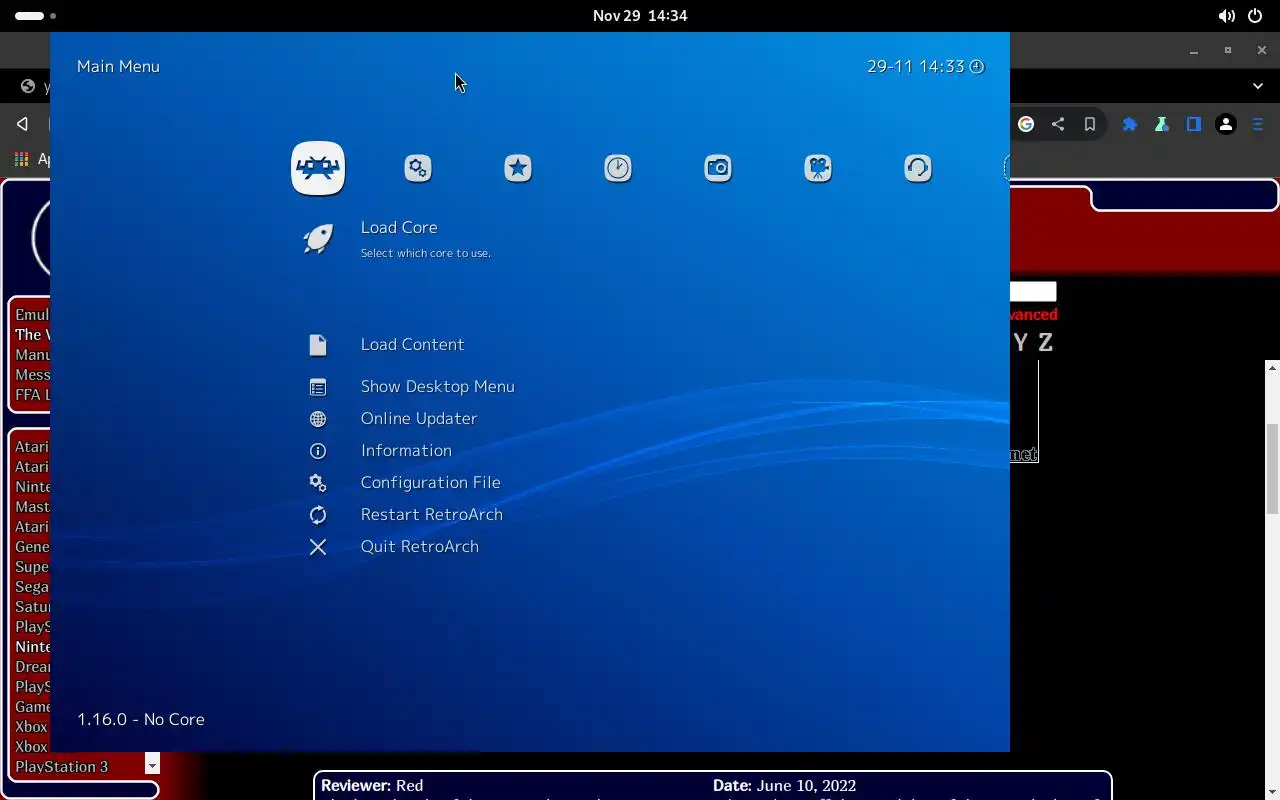This screenshot has width=1280, height=800.
Task: Open Load Content menu entry
Action: pos(412,345)
